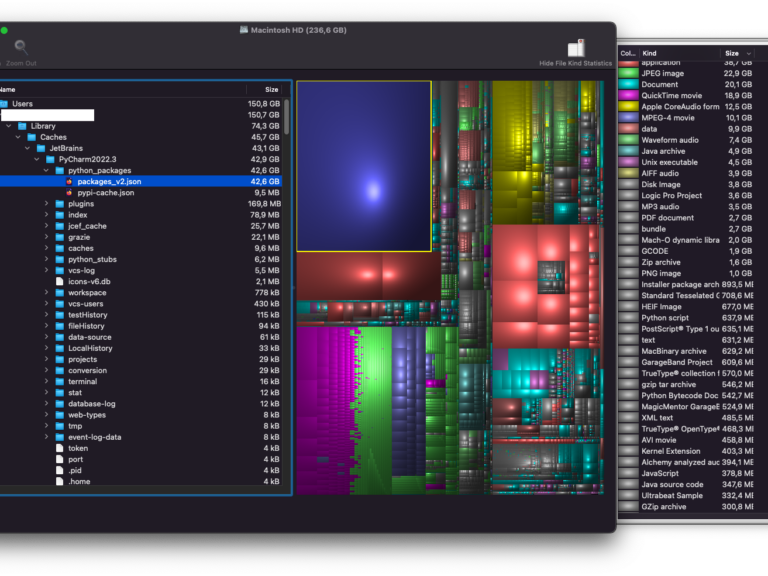Viewport: 768px width, 576px height.
Task: Click the Zoom Out magnifier icon
Action: click(20, 46)
